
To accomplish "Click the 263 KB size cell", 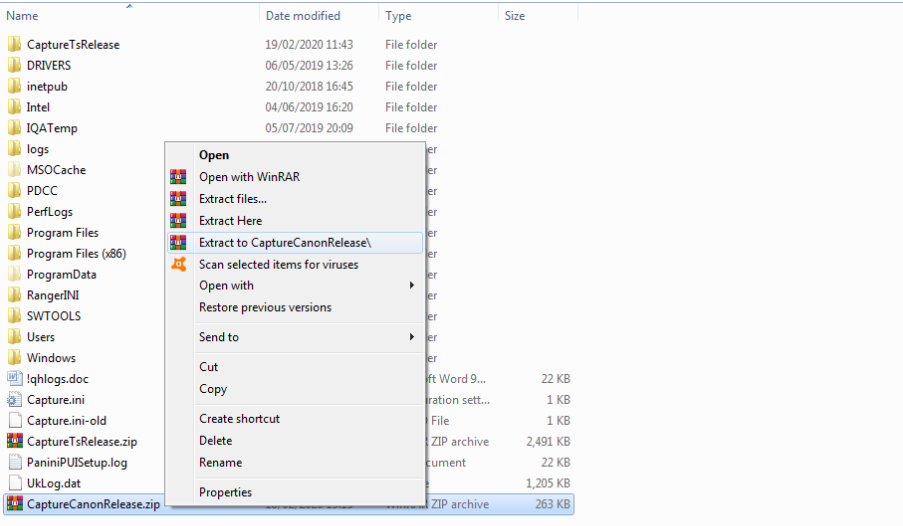I will coord(553,504).
